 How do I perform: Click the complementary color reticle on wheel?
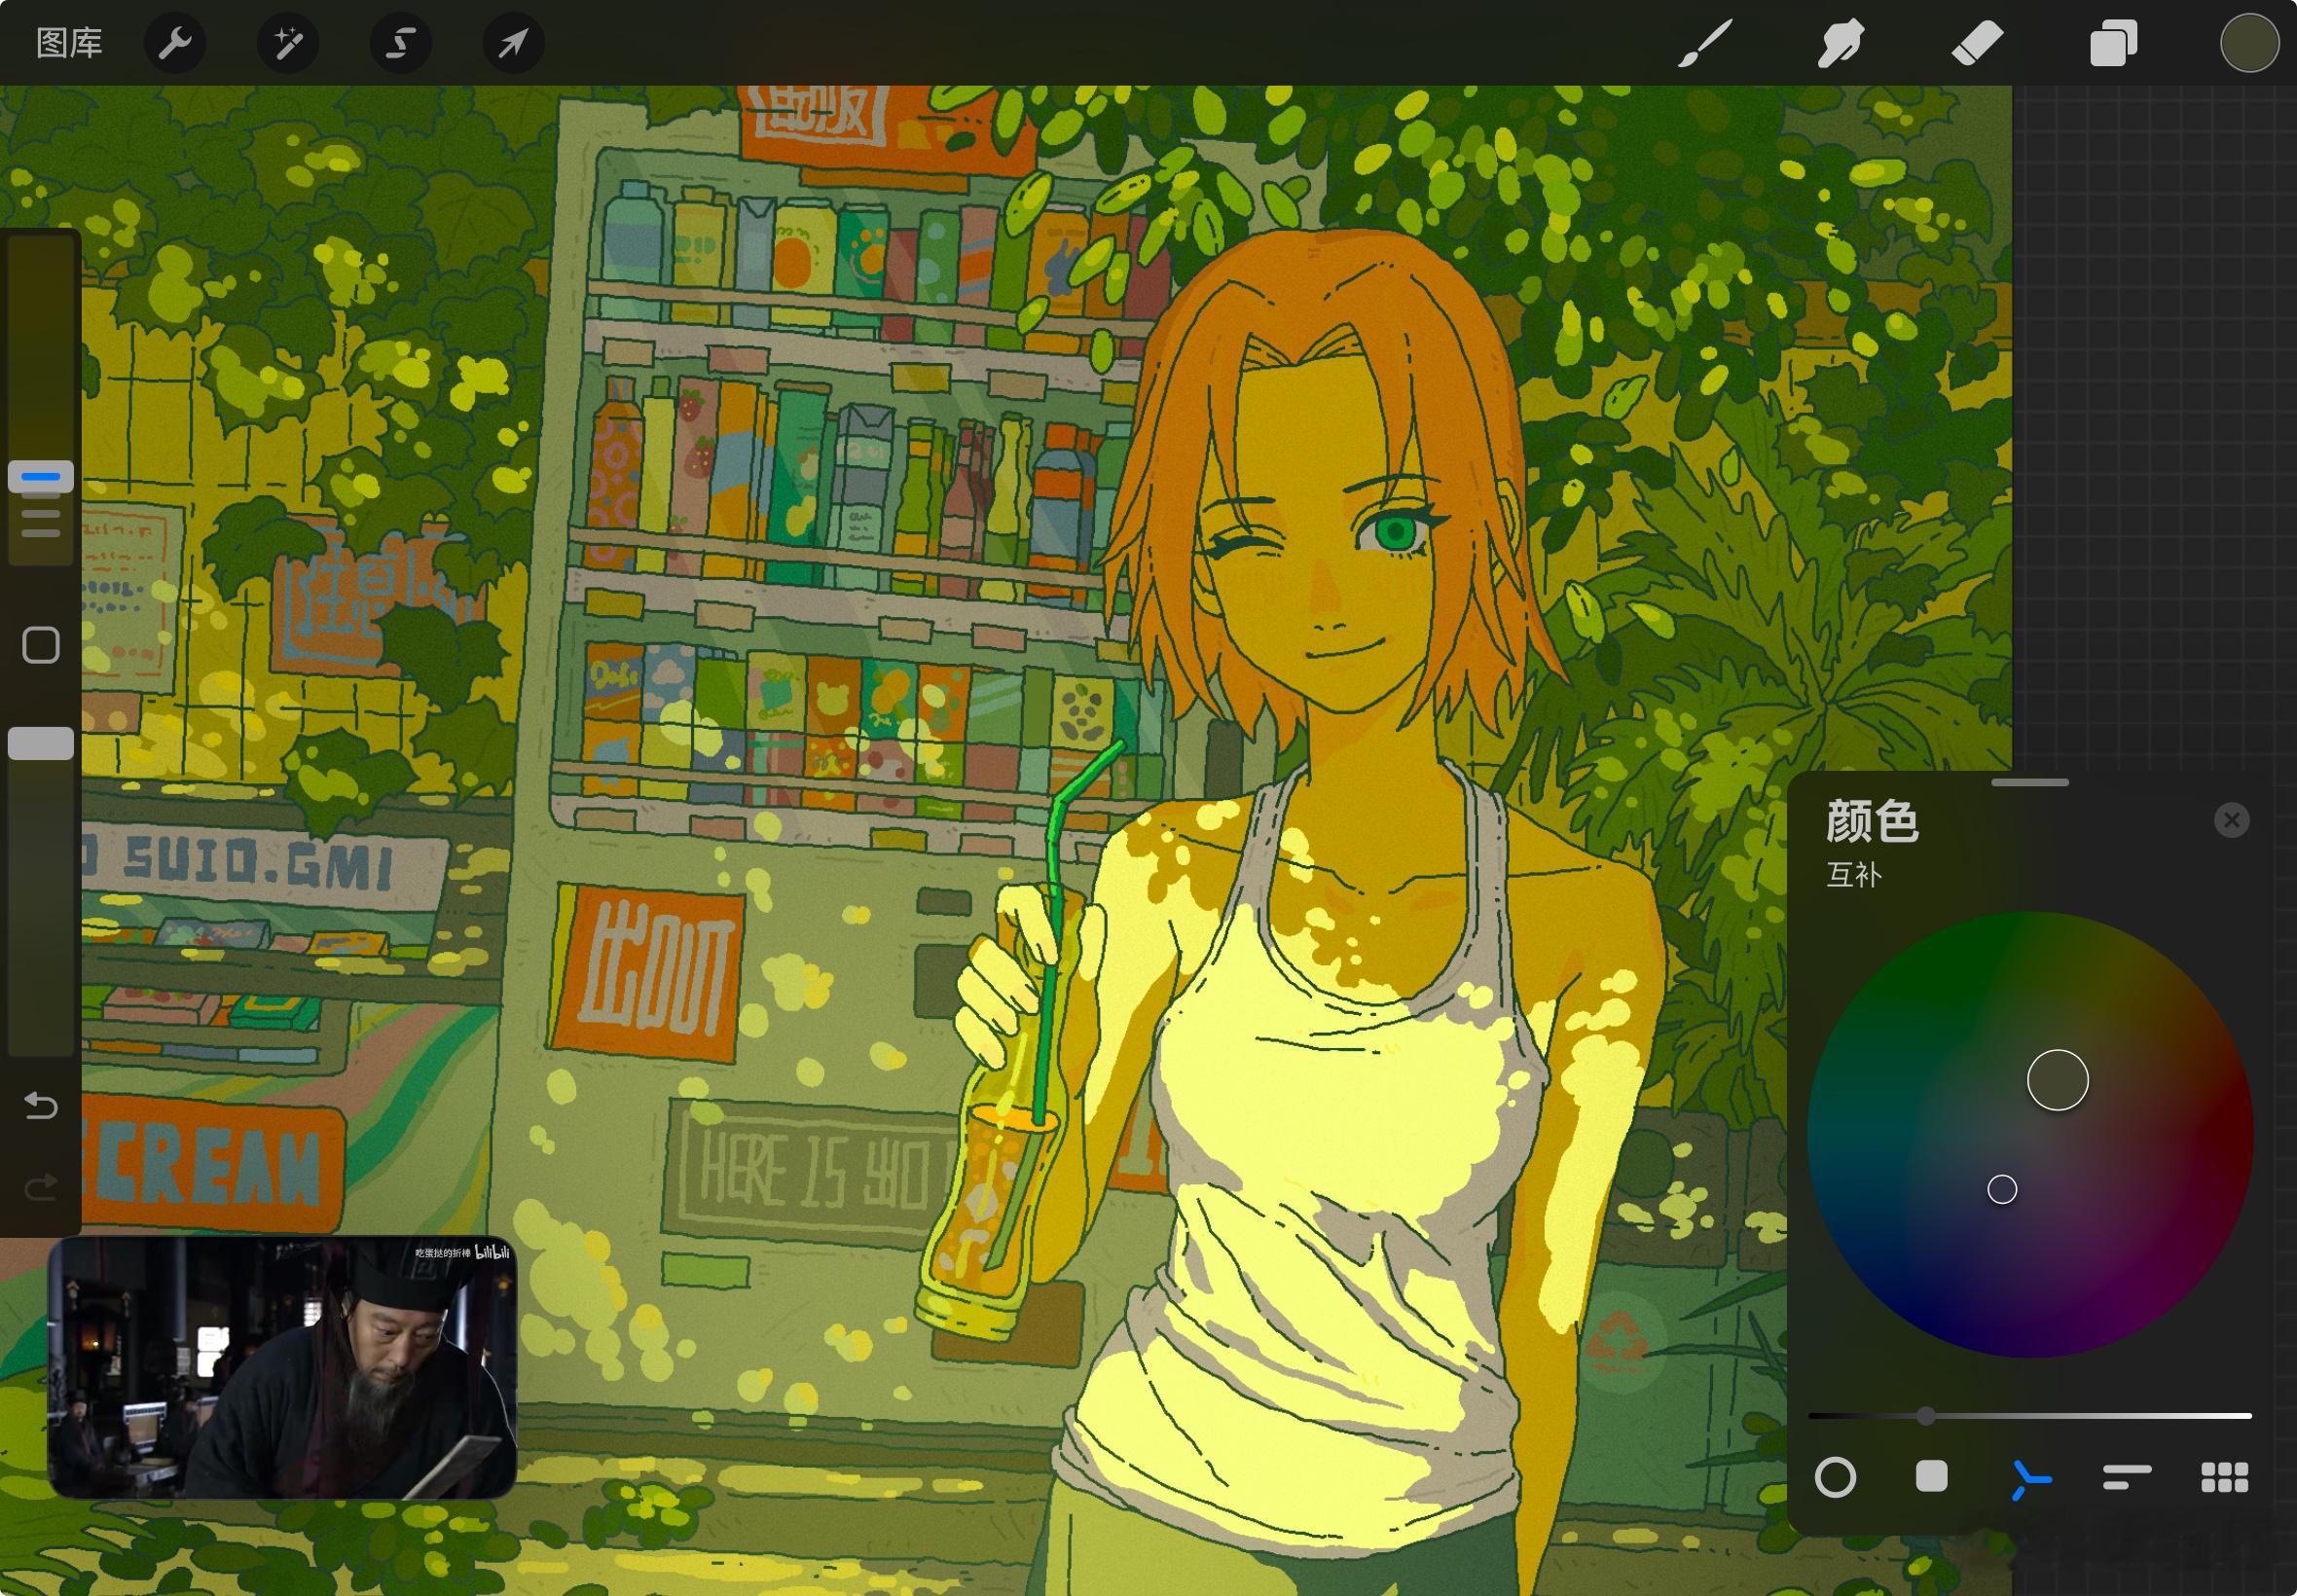pyautogui.click(x=2002, y=1189)
